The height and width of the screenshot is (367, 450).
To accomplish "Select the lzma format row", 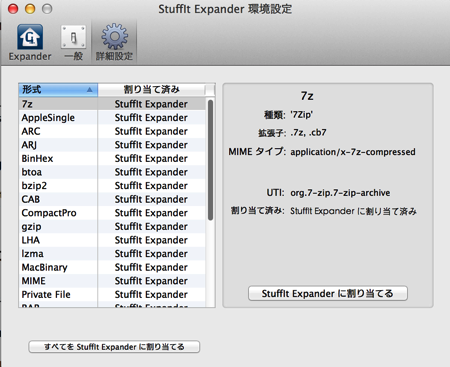I will coord(112,254).
